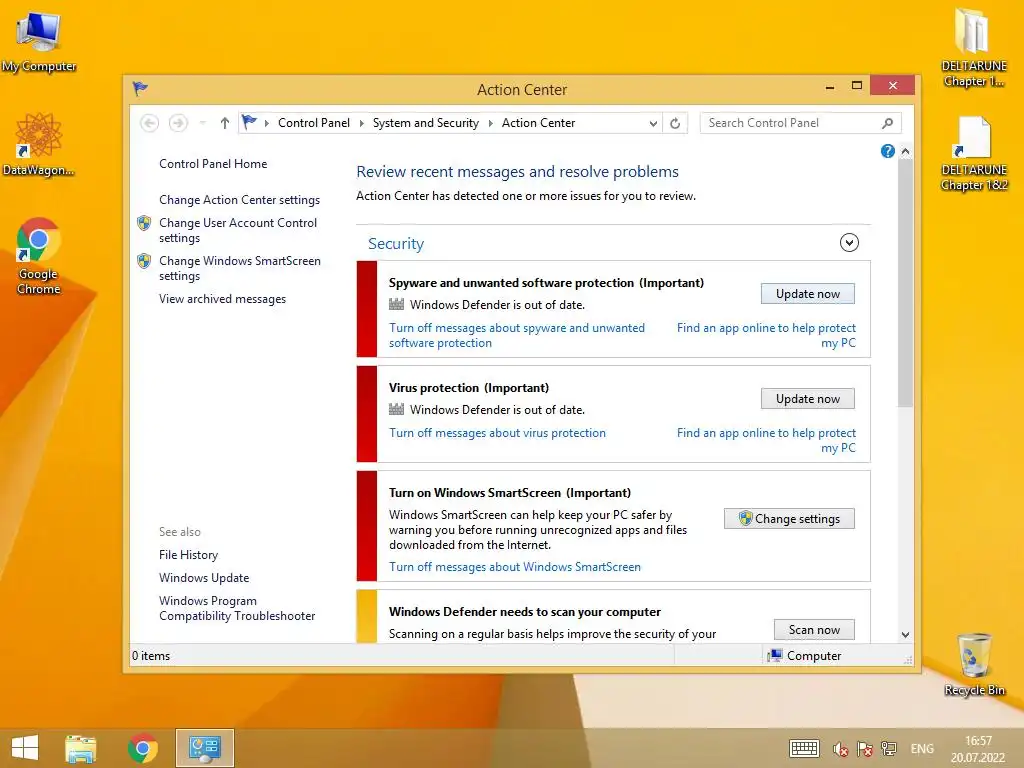The height and width of the screenshot is (768, 1024).
Task: Open File History link
Action: [x=188, y=554]
